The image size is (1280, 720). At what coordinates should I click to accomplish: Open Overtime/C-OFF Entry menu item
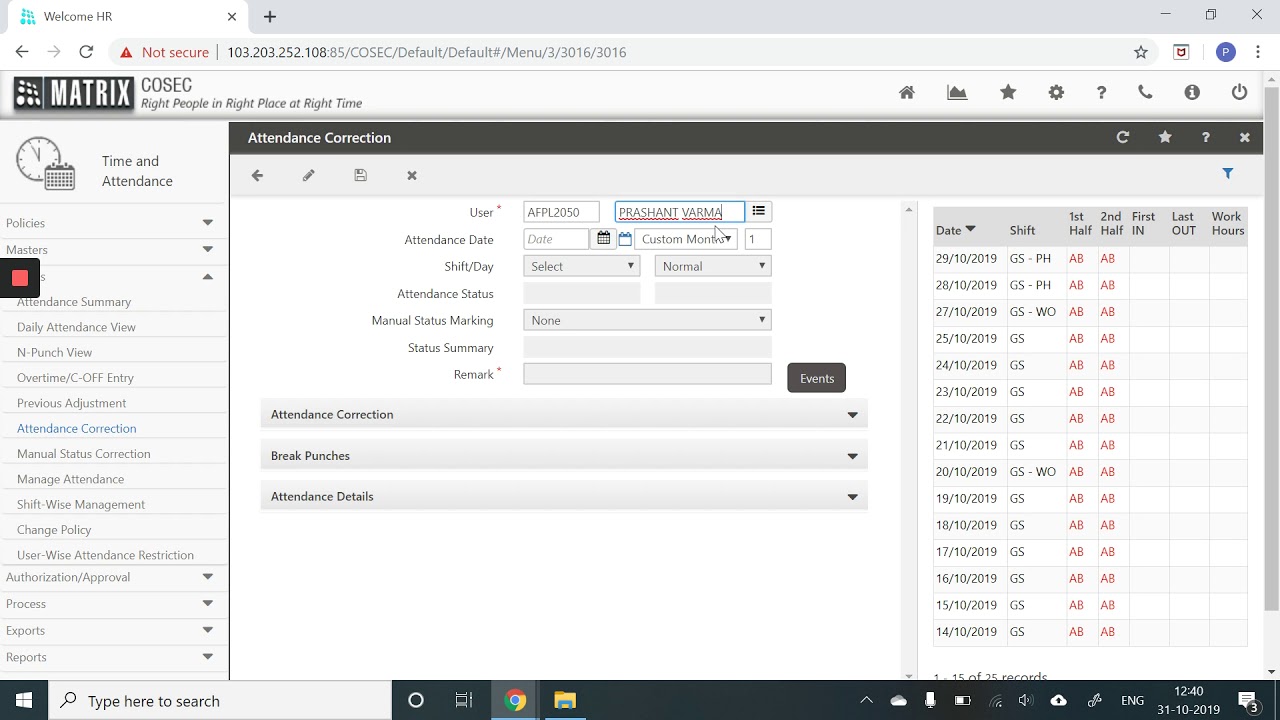pyautogui.click(x=75, y=378)
